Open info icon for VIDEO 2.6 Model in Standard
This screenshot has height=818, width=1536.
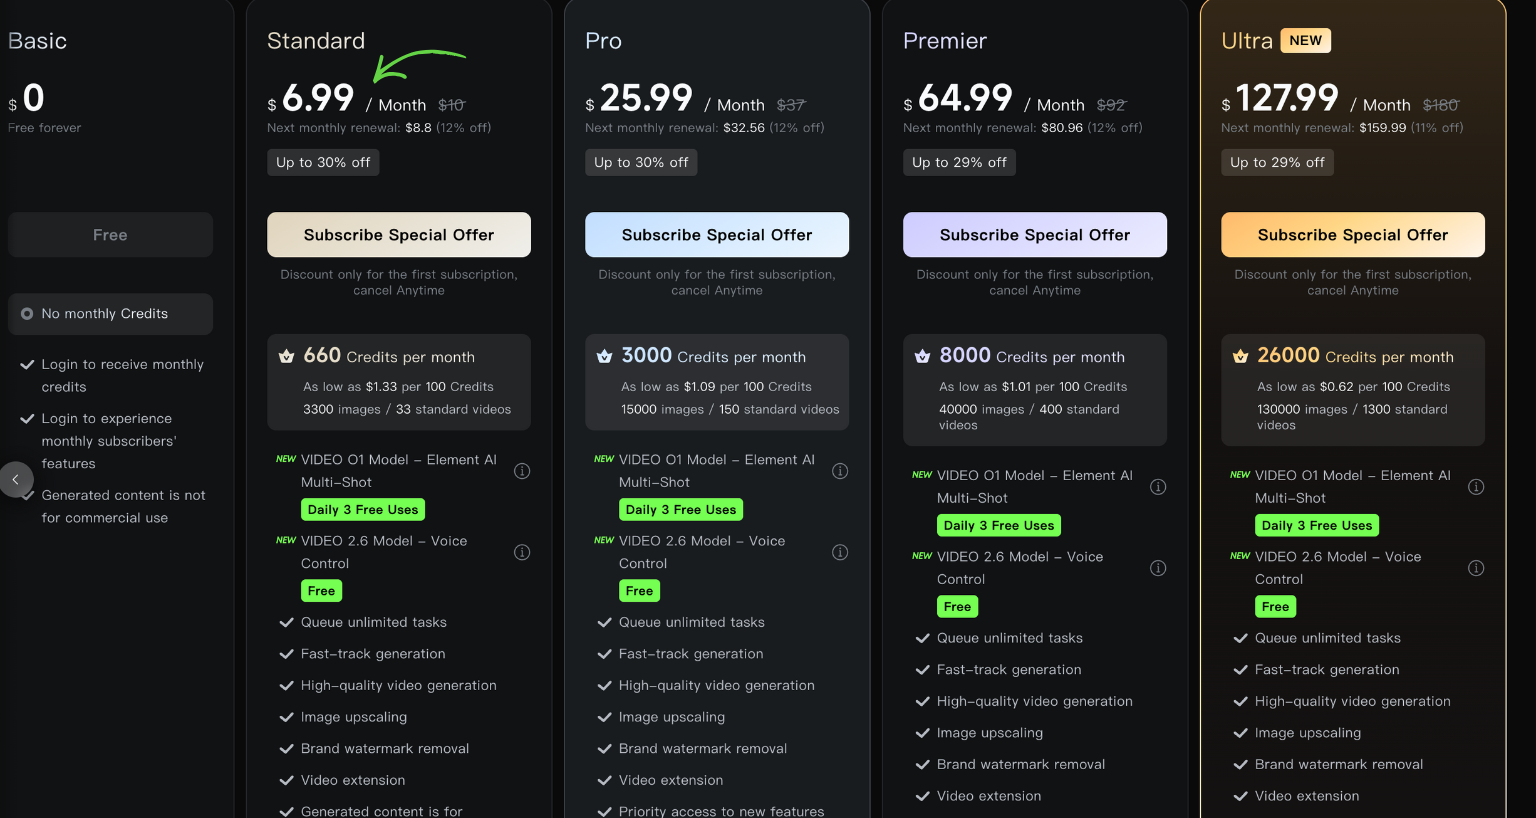click(x=522, y=552)
